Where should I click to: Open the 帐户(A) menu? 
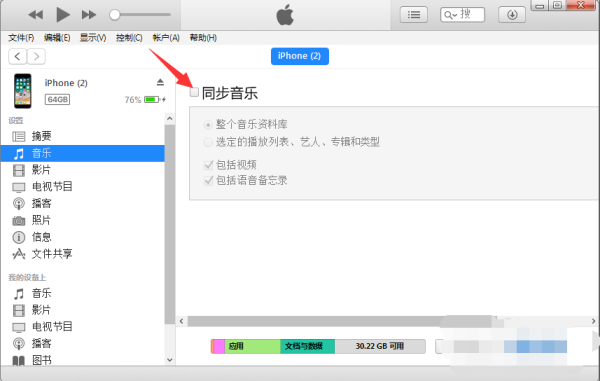click(166, 38)
